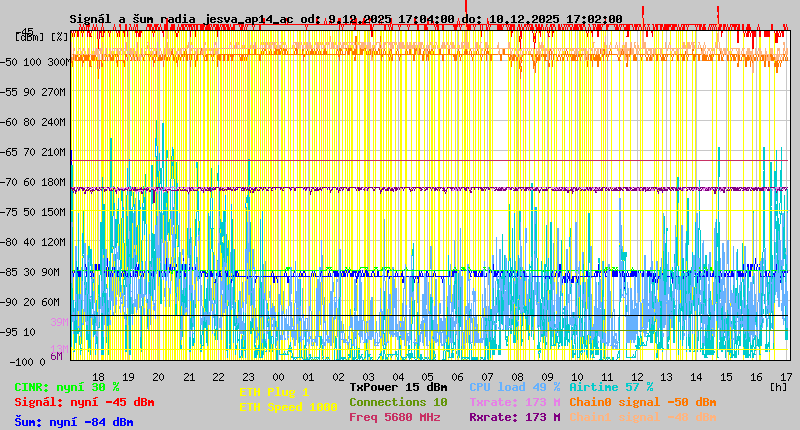This screenshot has width=800, height=430.
Task: Click hour label '11' on time axis
Action: [x=607, y=377]
